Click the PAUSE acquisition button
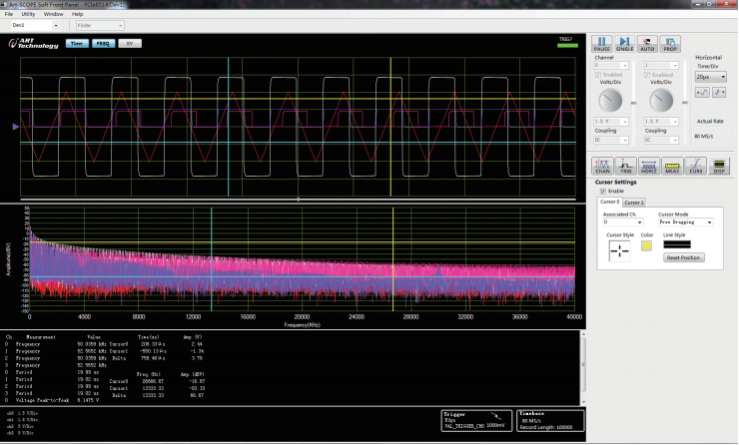 point(602,43)
